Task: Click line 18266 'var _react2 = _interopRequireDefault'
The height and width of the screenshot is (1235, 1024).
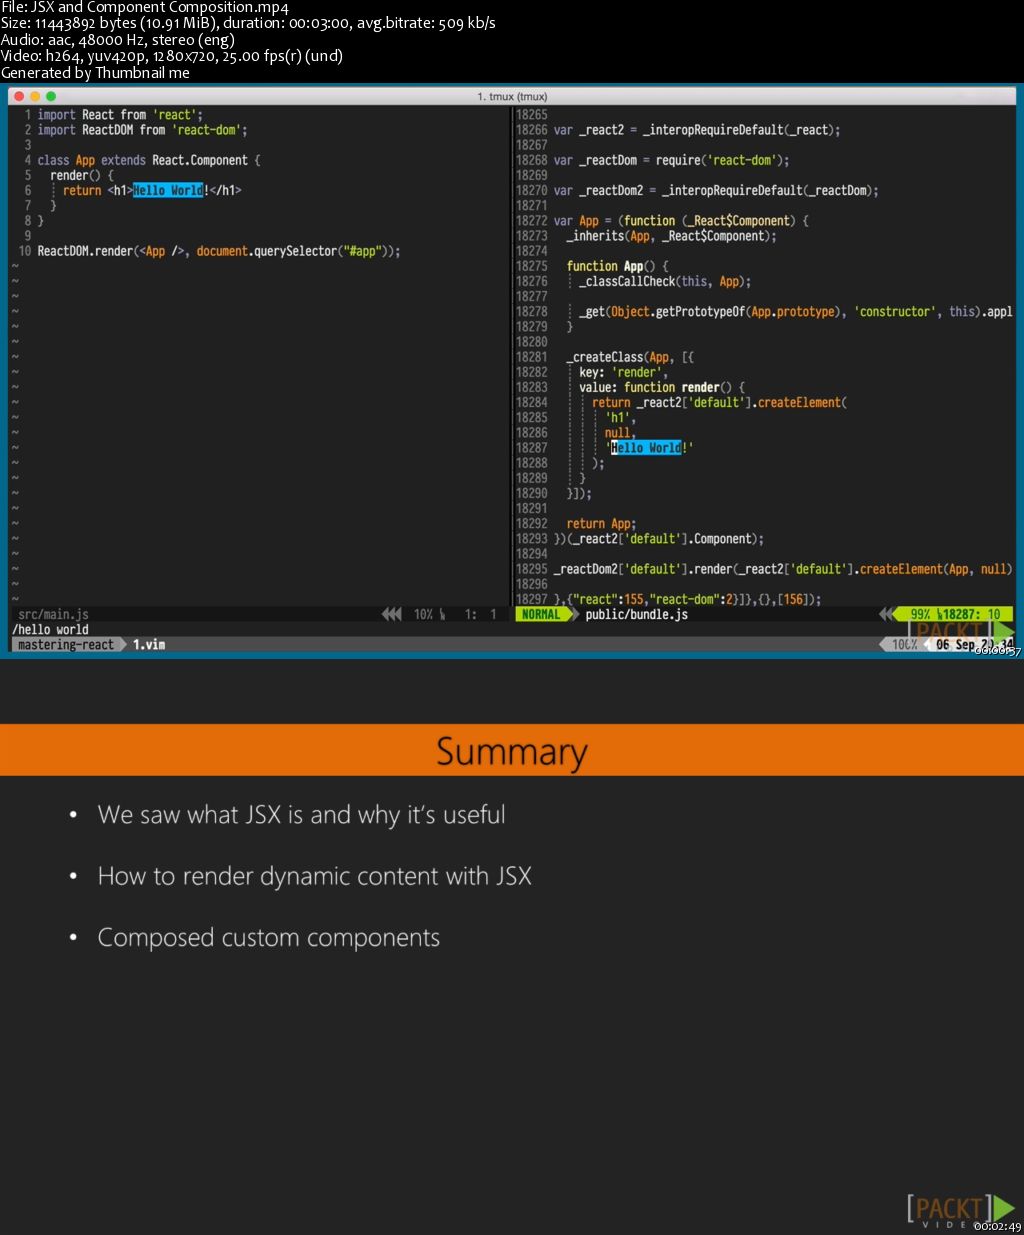Action: [697, 130]
